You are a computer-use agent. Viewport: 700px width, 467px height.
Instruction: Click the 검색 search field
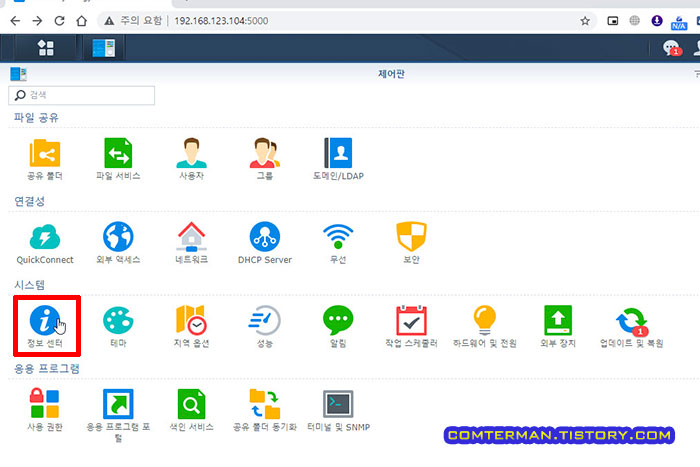point(82,95)
